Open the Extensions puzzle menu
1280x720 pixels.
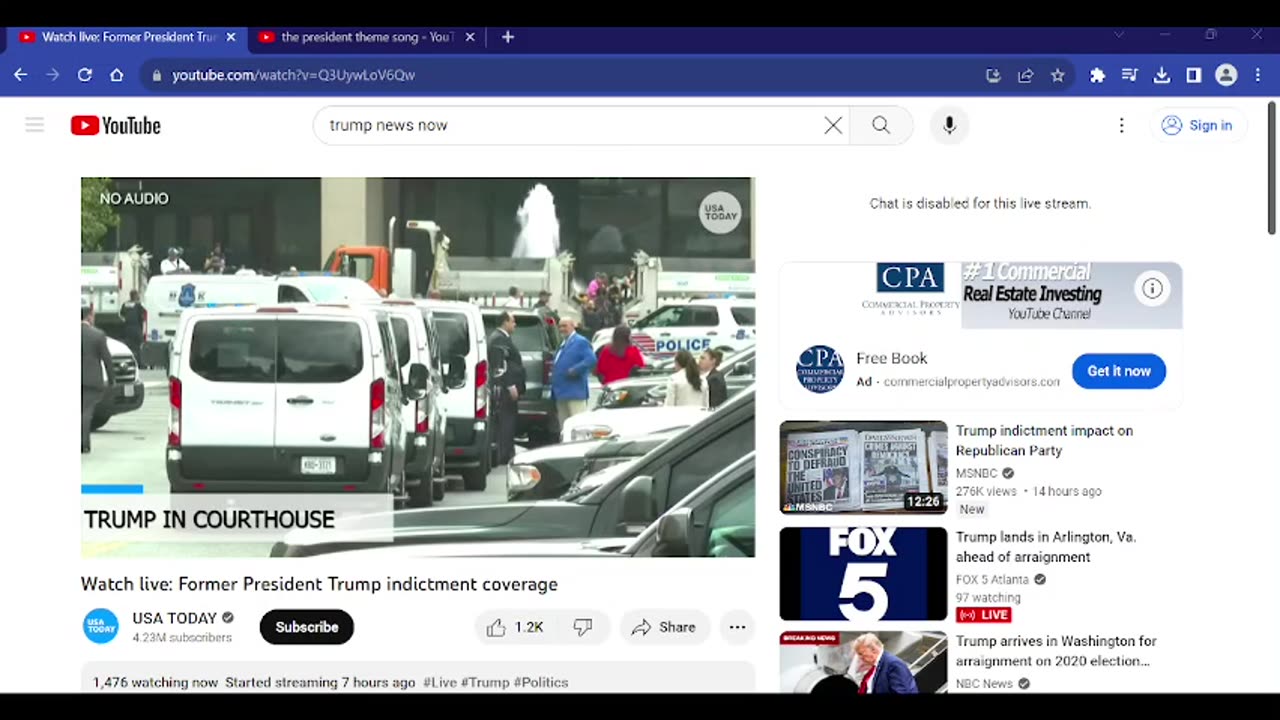click(x=1097, y=75)
